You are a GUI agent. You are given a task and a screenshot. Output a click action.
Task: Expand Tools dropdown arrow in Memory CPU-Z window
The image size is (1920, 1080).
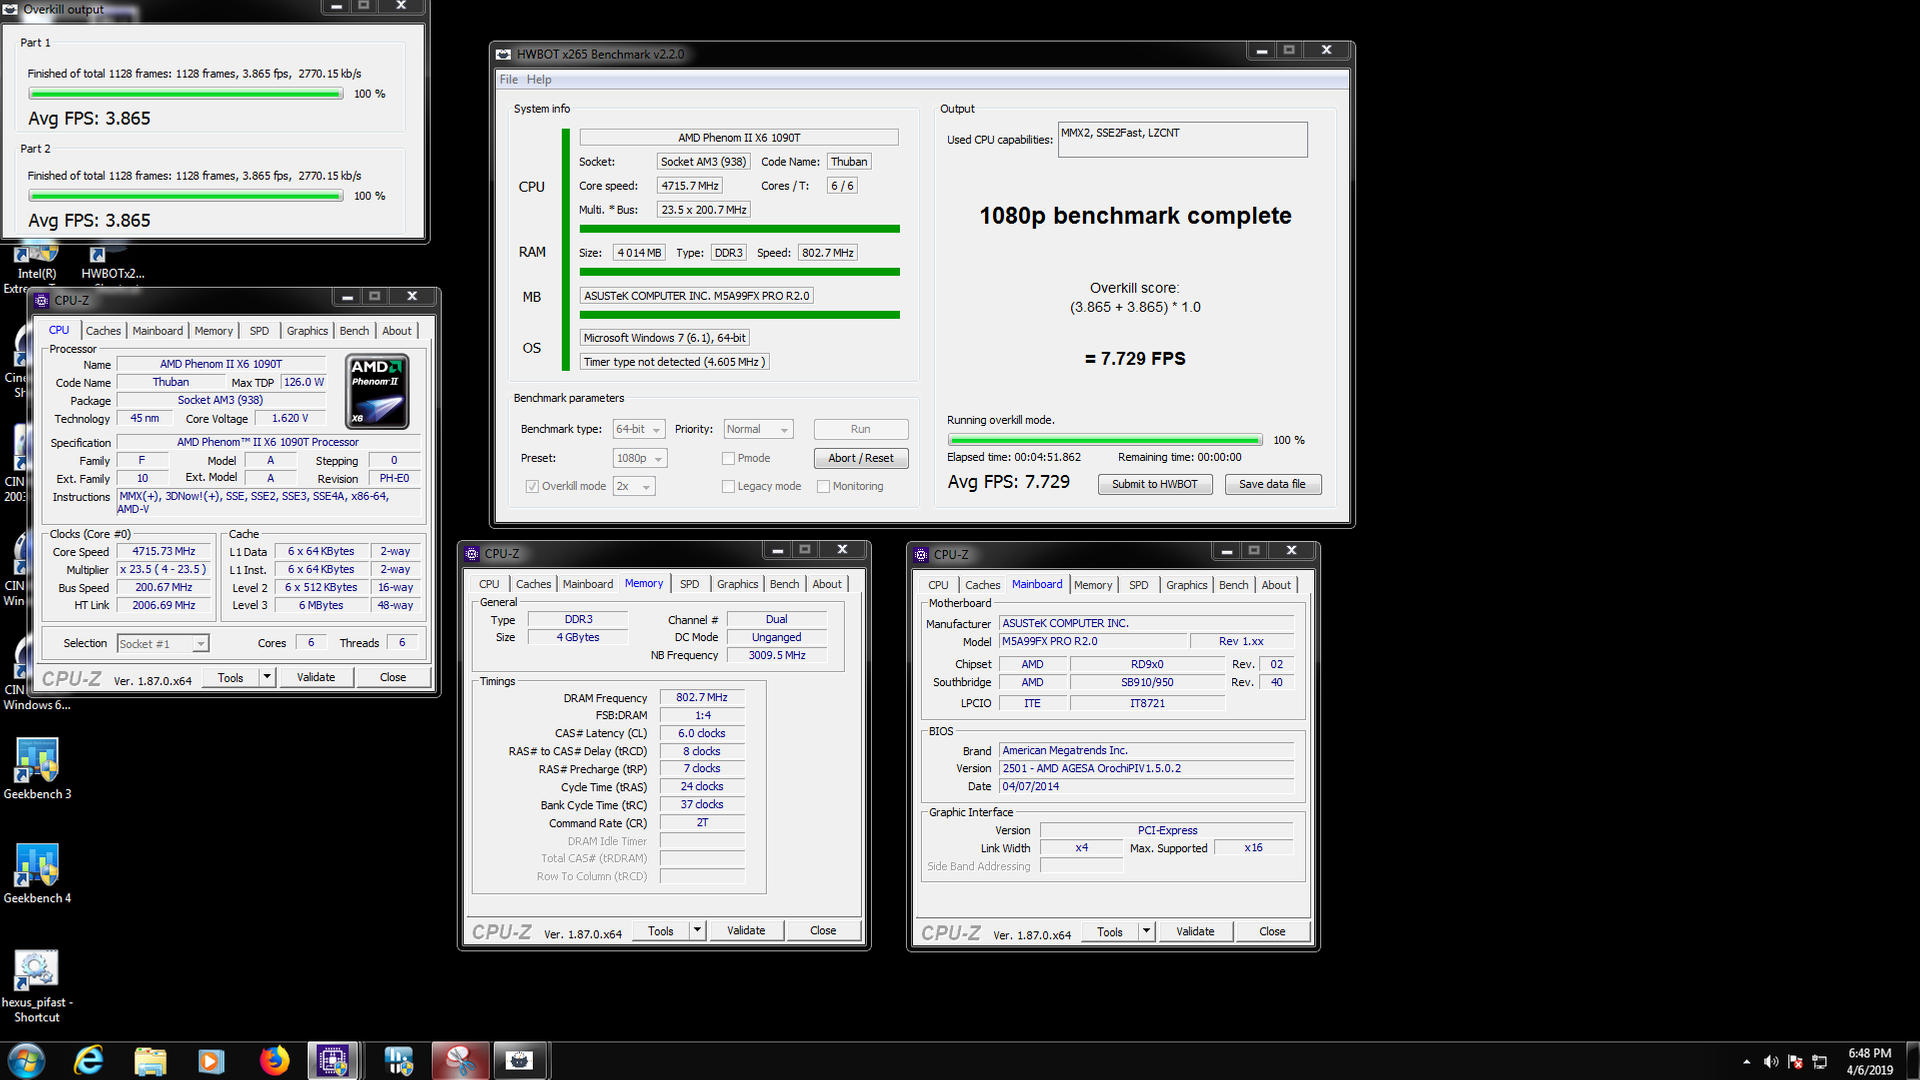click(697, 930)
